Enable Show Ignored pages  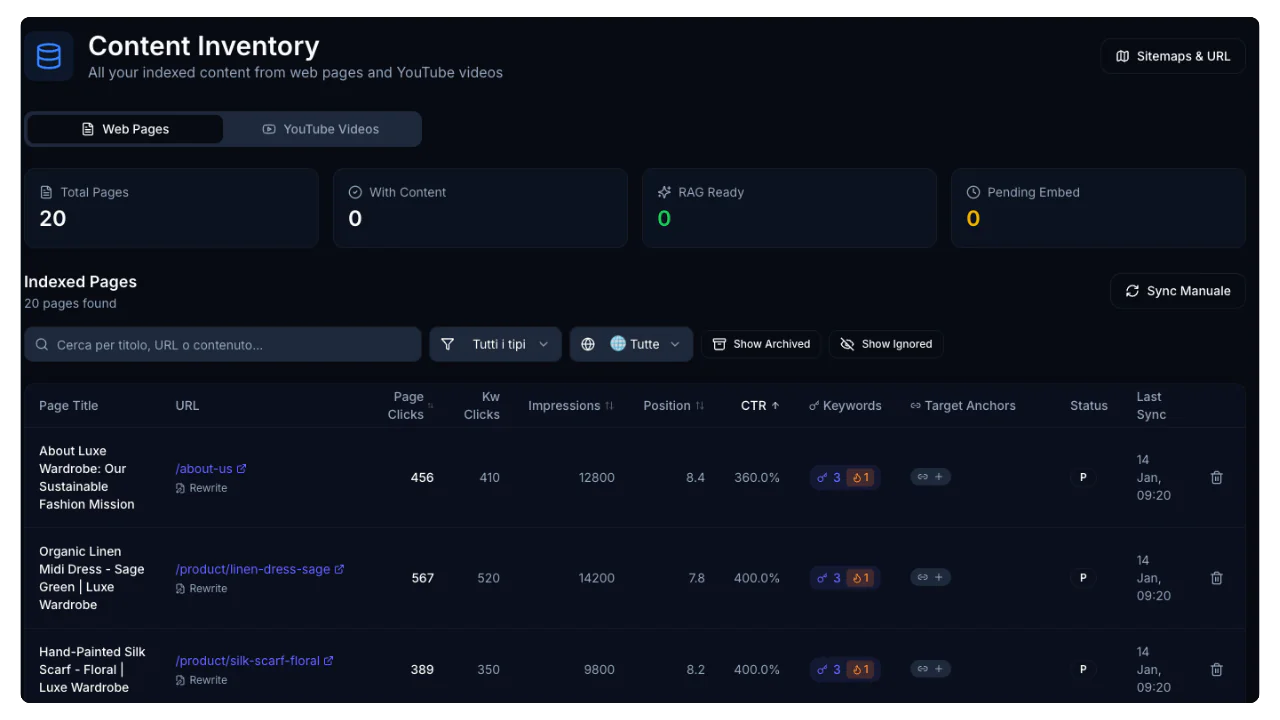tap(886, 344)
